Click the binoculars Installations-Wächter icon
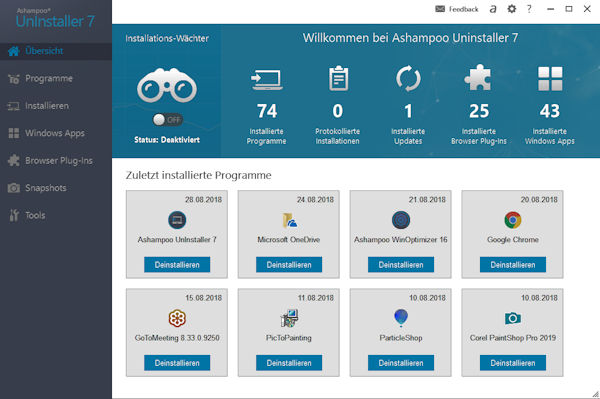Viewport: 600px width, 399px height. pos(167,85)
